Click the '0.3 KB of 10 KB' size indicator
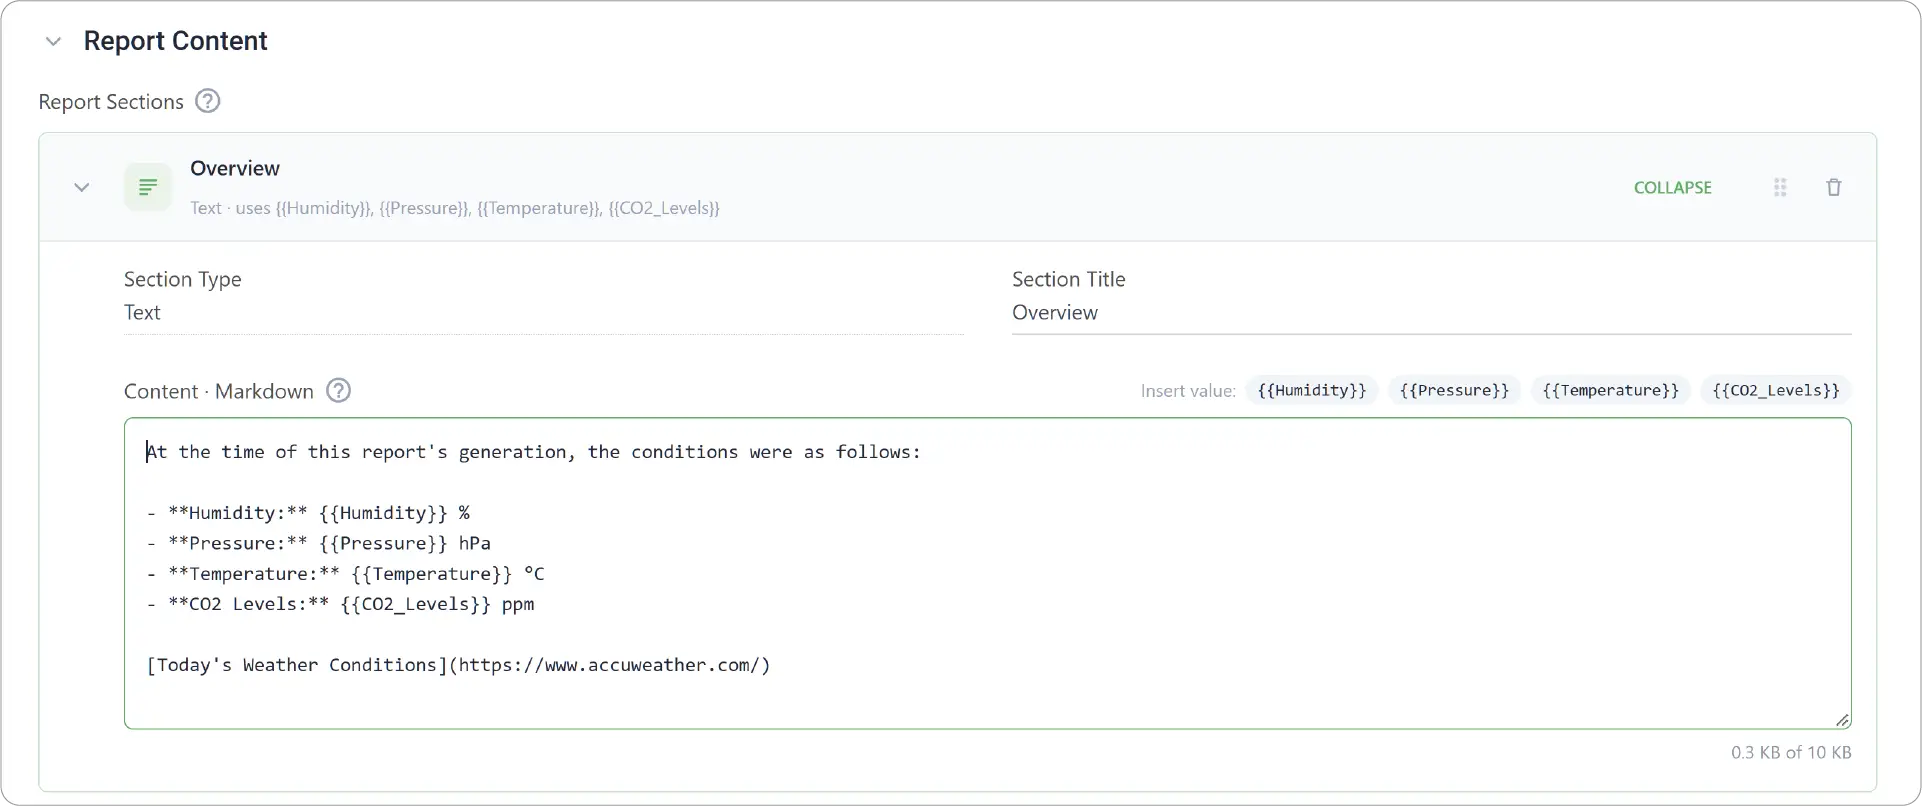Viewport: 1922px width, 806px height. 1791,752
